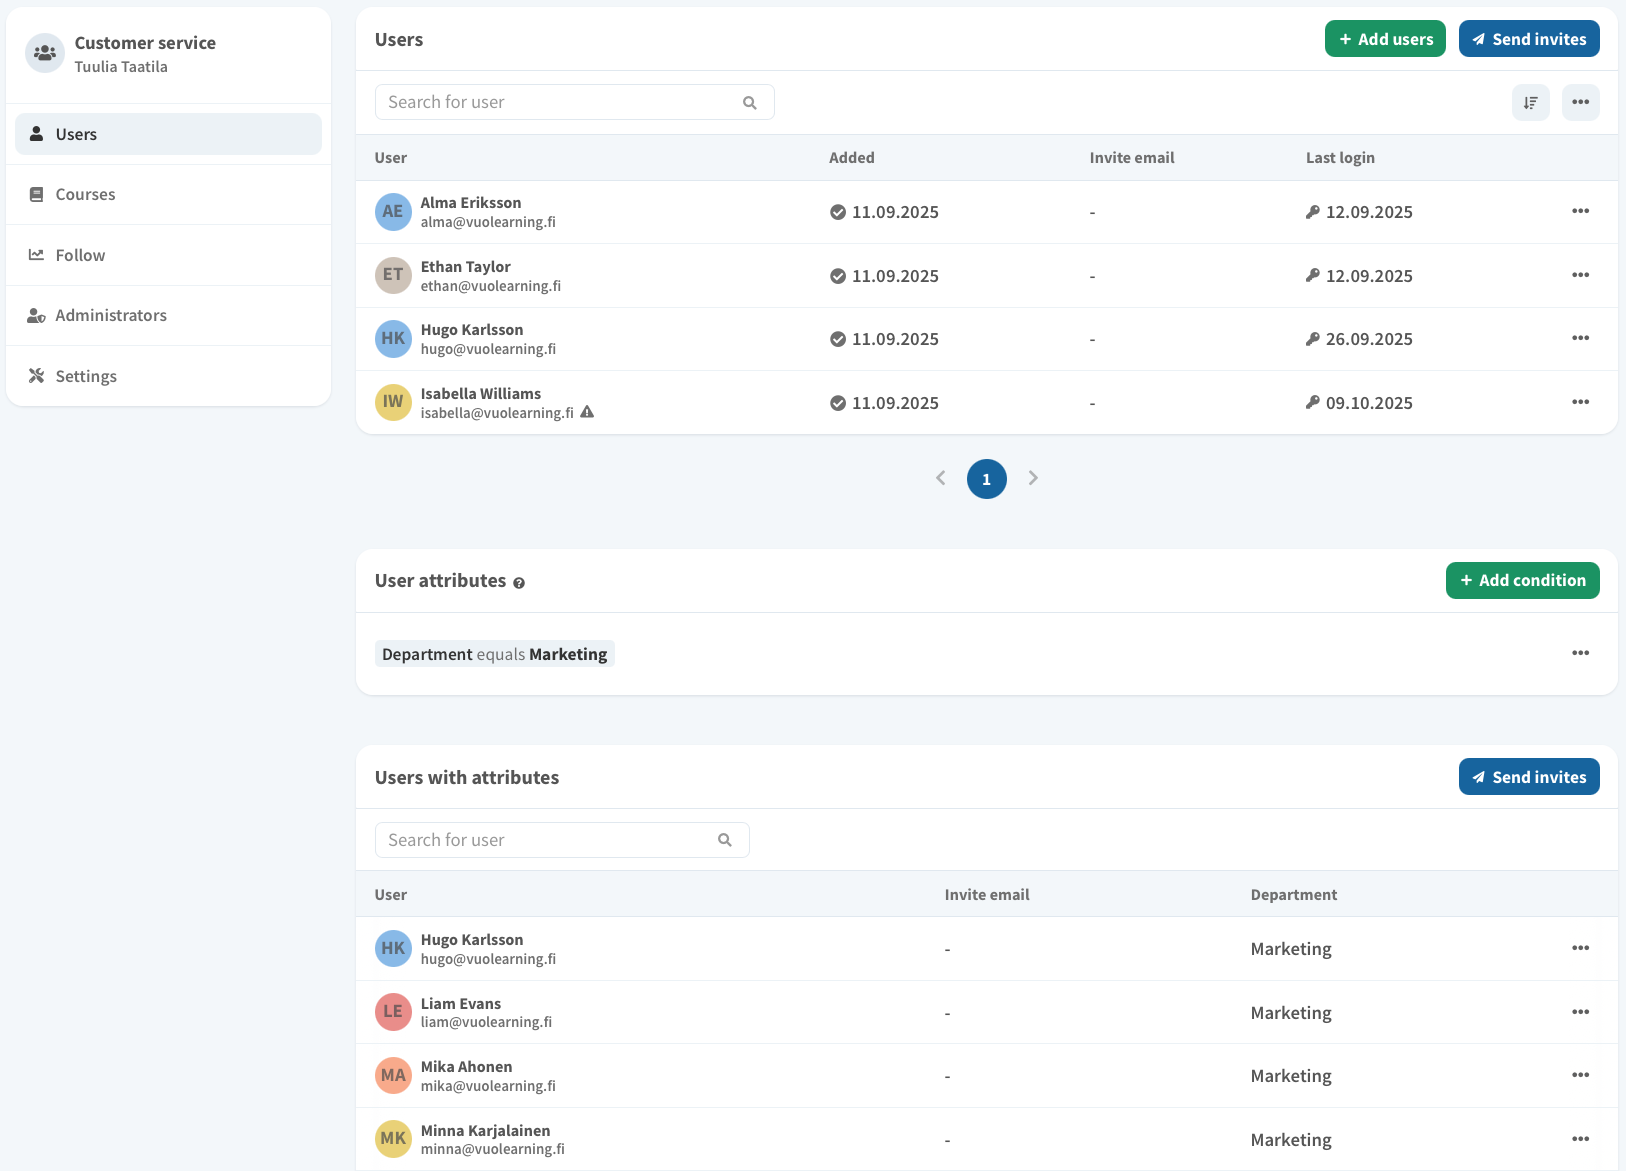Go to the next page with right chevron
Screen dimensions: 1626x1171
1033,478
